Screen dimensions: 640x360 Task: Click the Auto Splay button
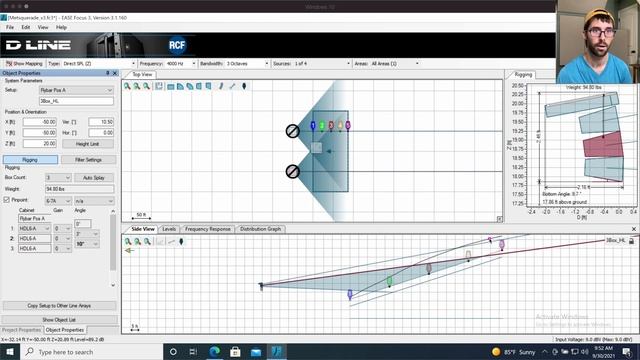pos(94,178)
